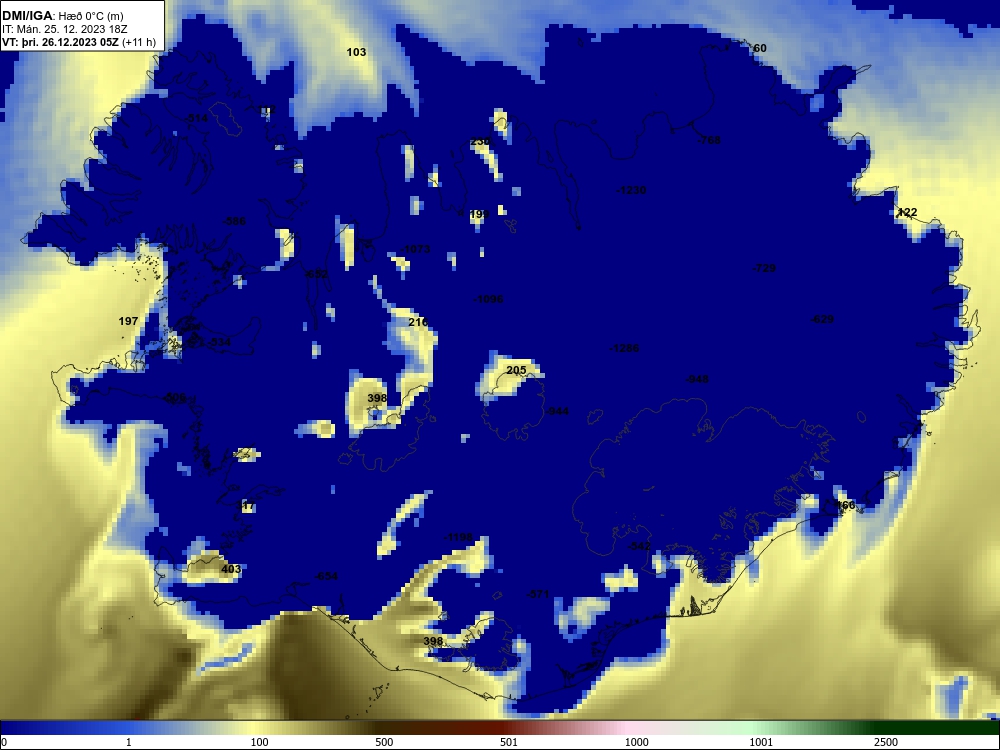This screenshot has width=1000, height=750.
Task: Click the map value -1230
Action: pos(631,190)
